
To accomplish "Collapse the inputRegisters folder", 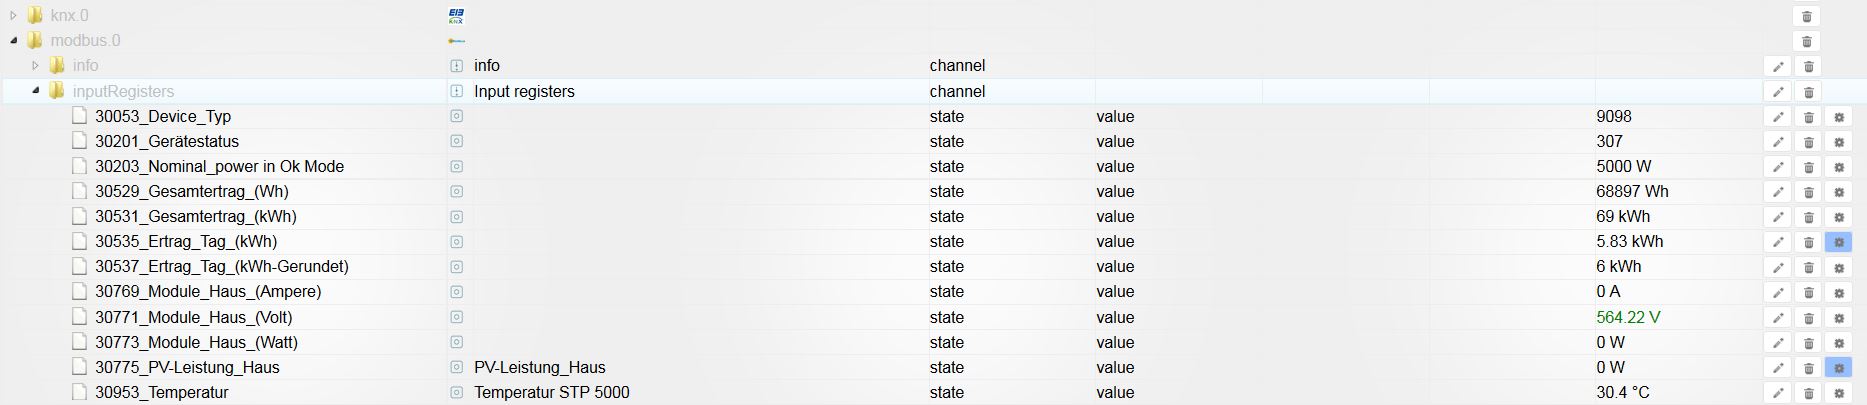I will click(35, 91).
